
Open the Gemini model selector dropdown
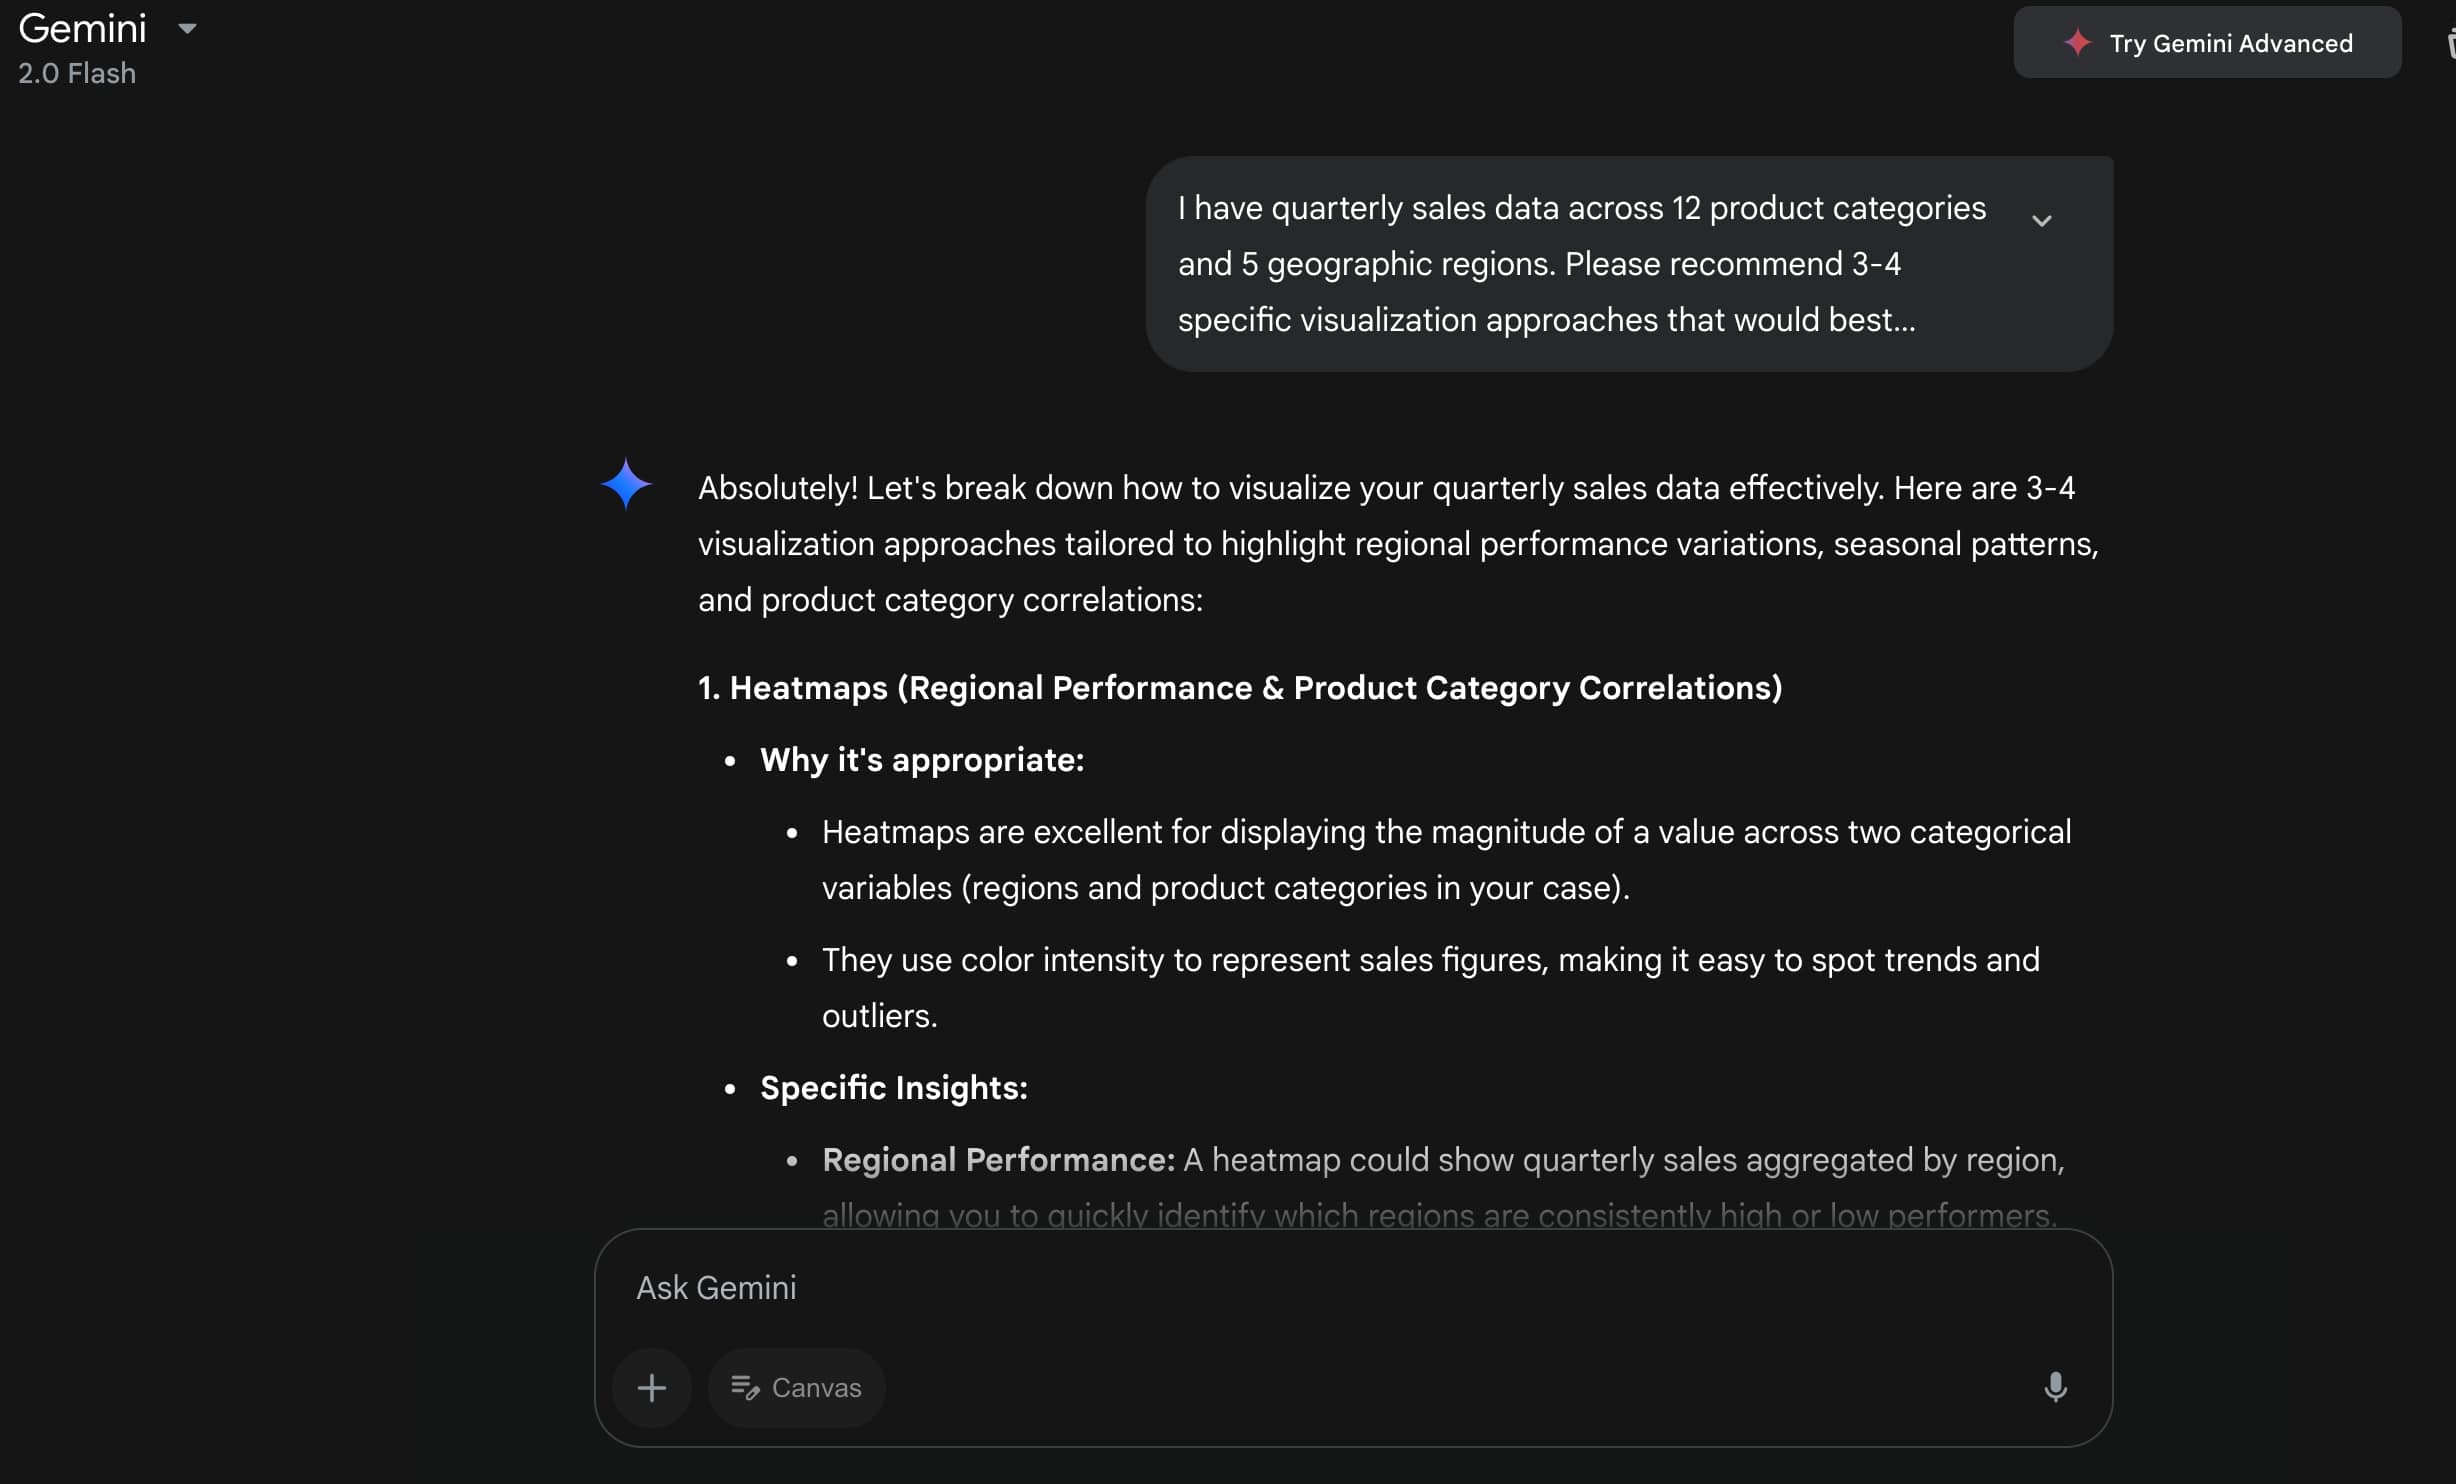coord(187,29)
